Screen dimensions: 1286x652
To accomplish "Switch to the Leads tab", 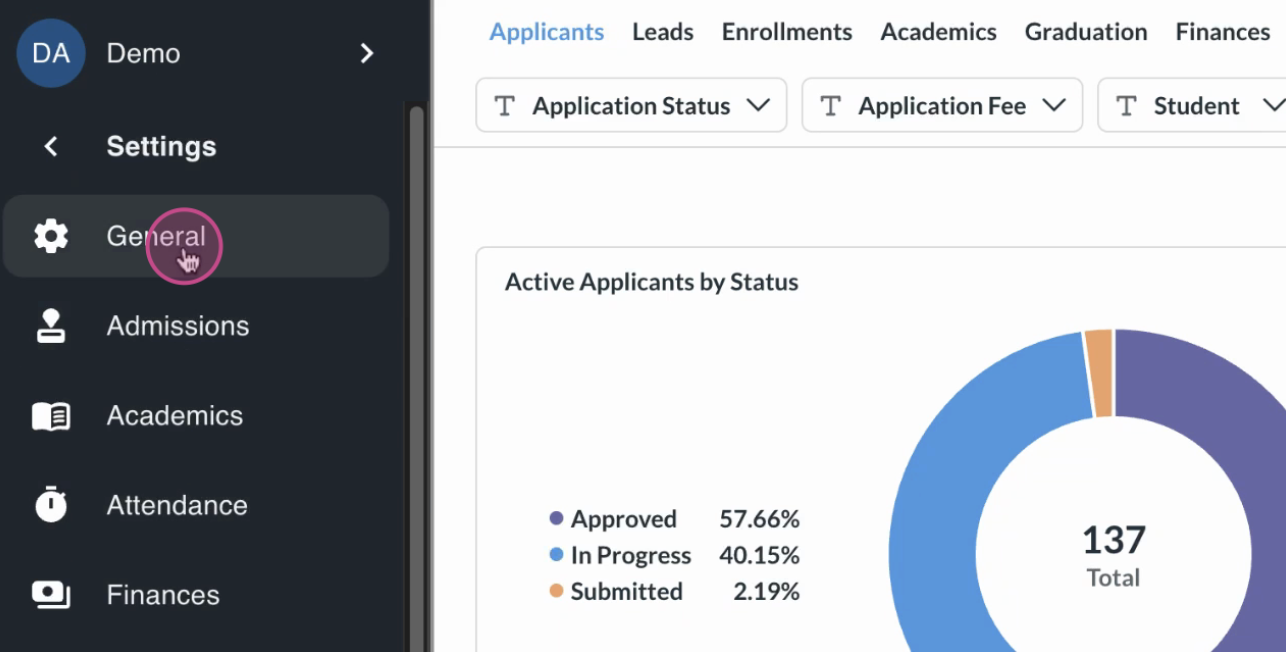I will [663, 32].
